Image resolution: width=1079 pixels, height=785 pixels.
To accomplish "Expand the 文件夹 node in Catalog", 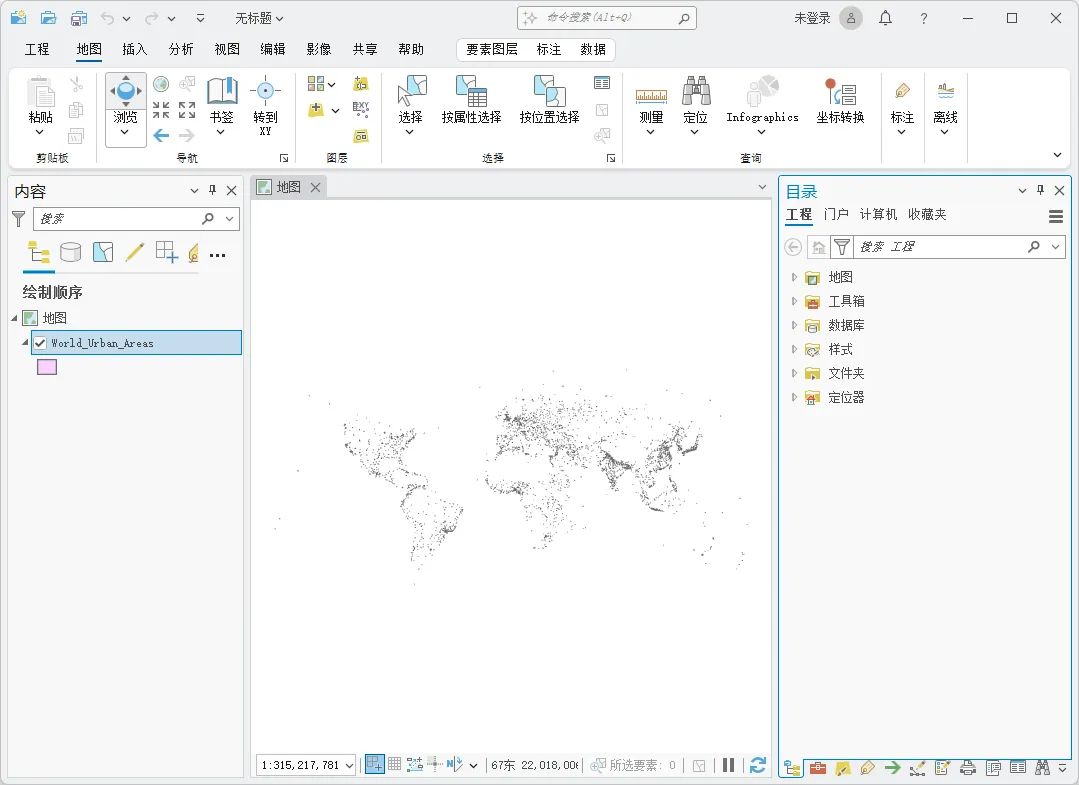I will (794, 374).
